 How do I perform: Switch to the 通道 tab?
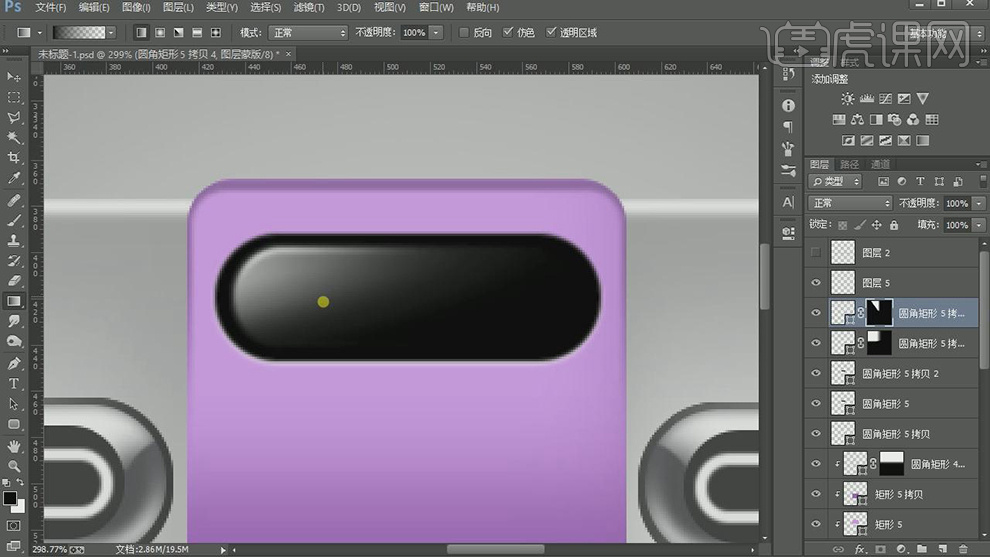880,164
